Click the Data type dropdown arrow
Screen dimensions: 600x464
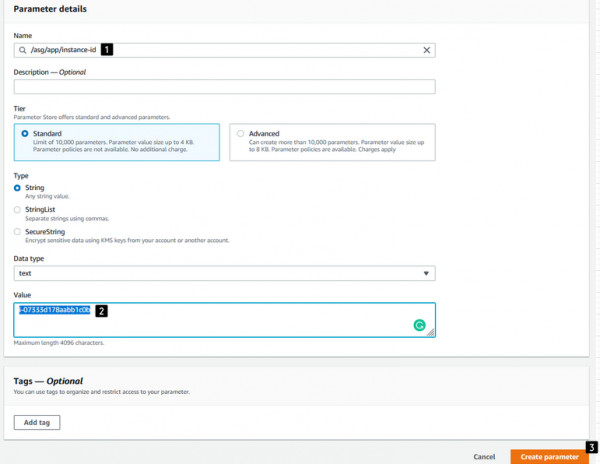tap(427, 273)
